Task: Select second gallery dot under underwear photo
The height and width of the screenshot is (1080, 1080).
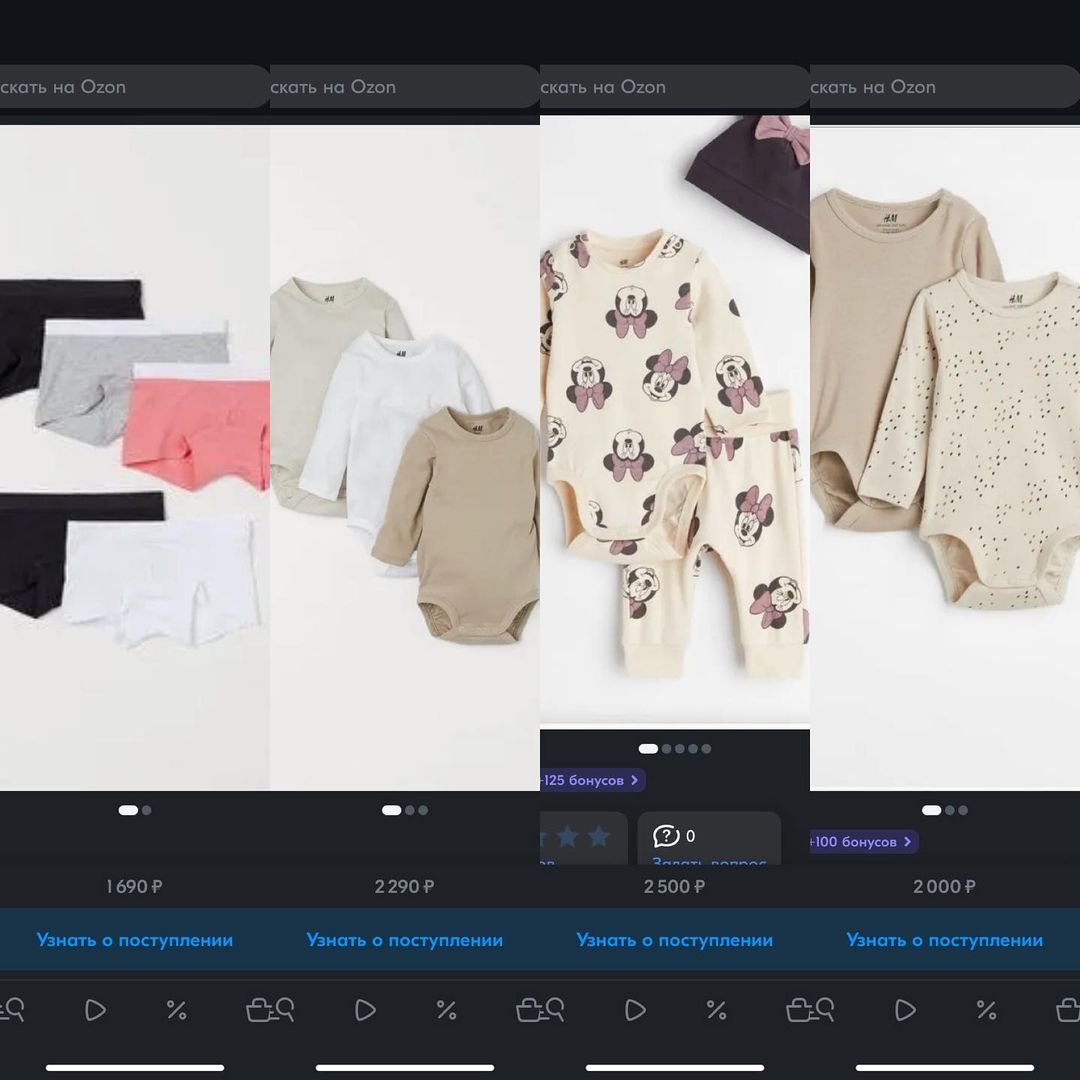Action: 147,810
